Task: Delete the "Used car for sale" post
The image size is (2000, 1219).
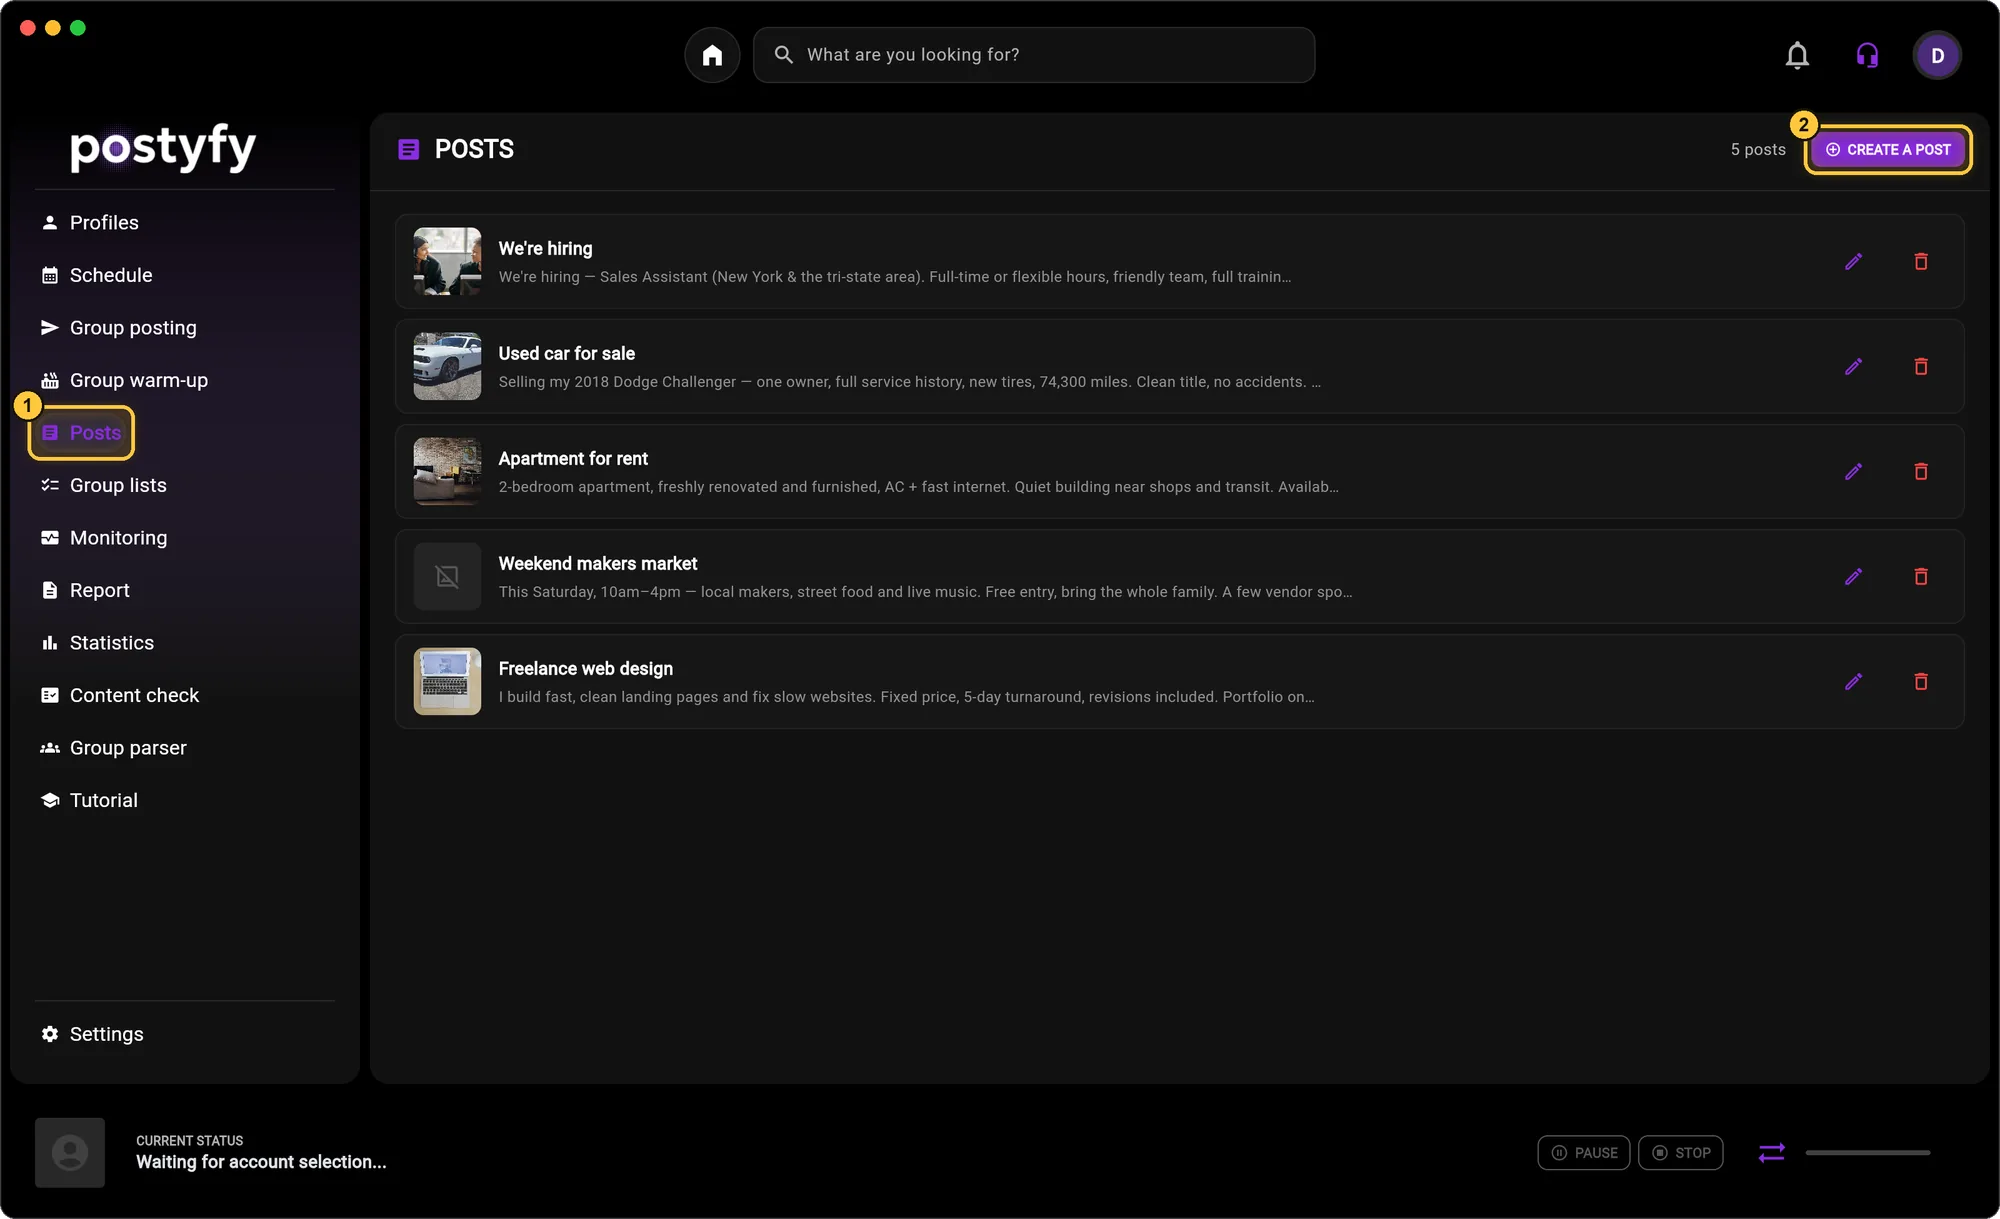Action: click(x=1921, y=367)
